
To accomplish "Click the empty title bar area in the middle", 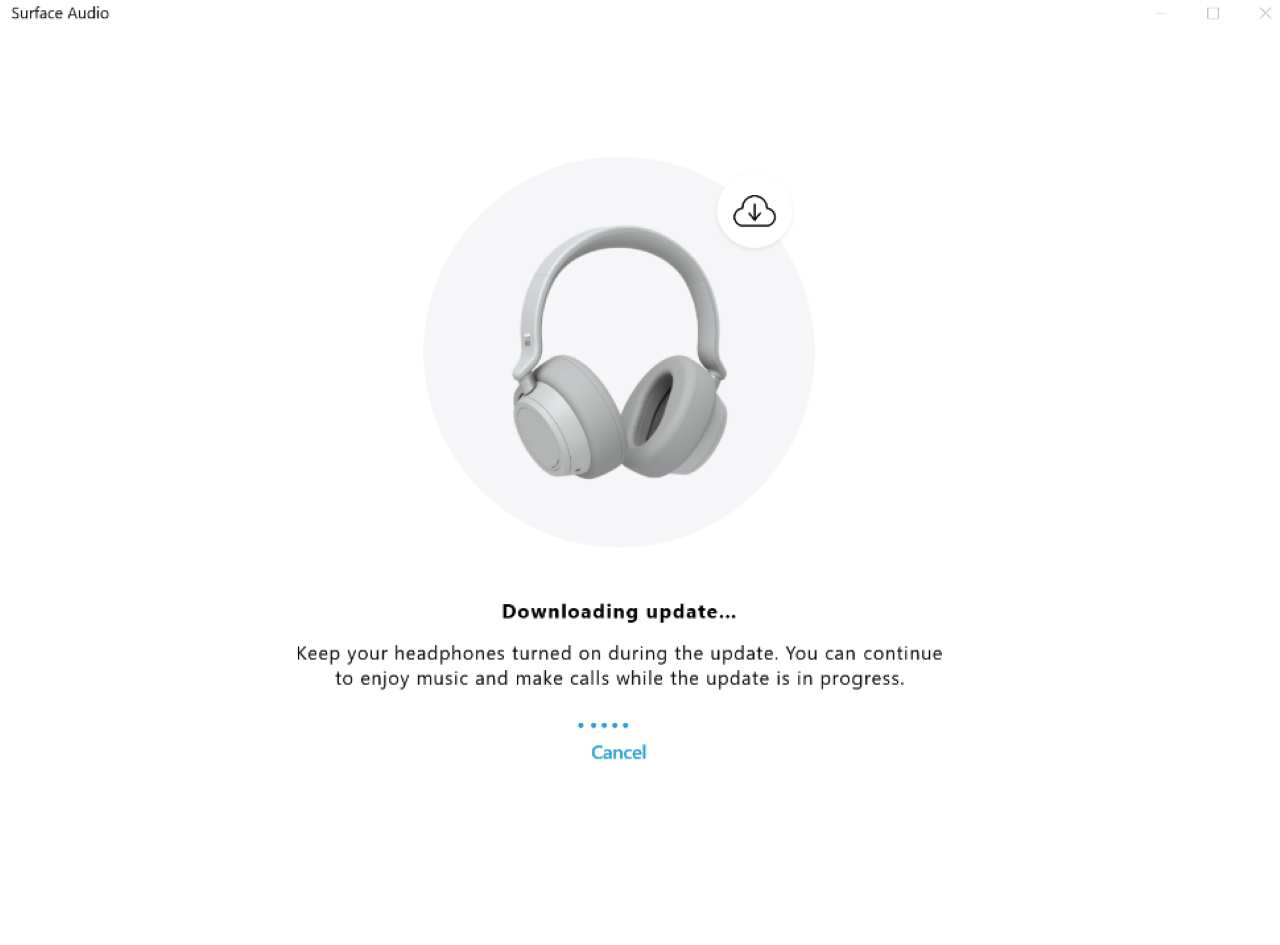I will pos(620,13).
